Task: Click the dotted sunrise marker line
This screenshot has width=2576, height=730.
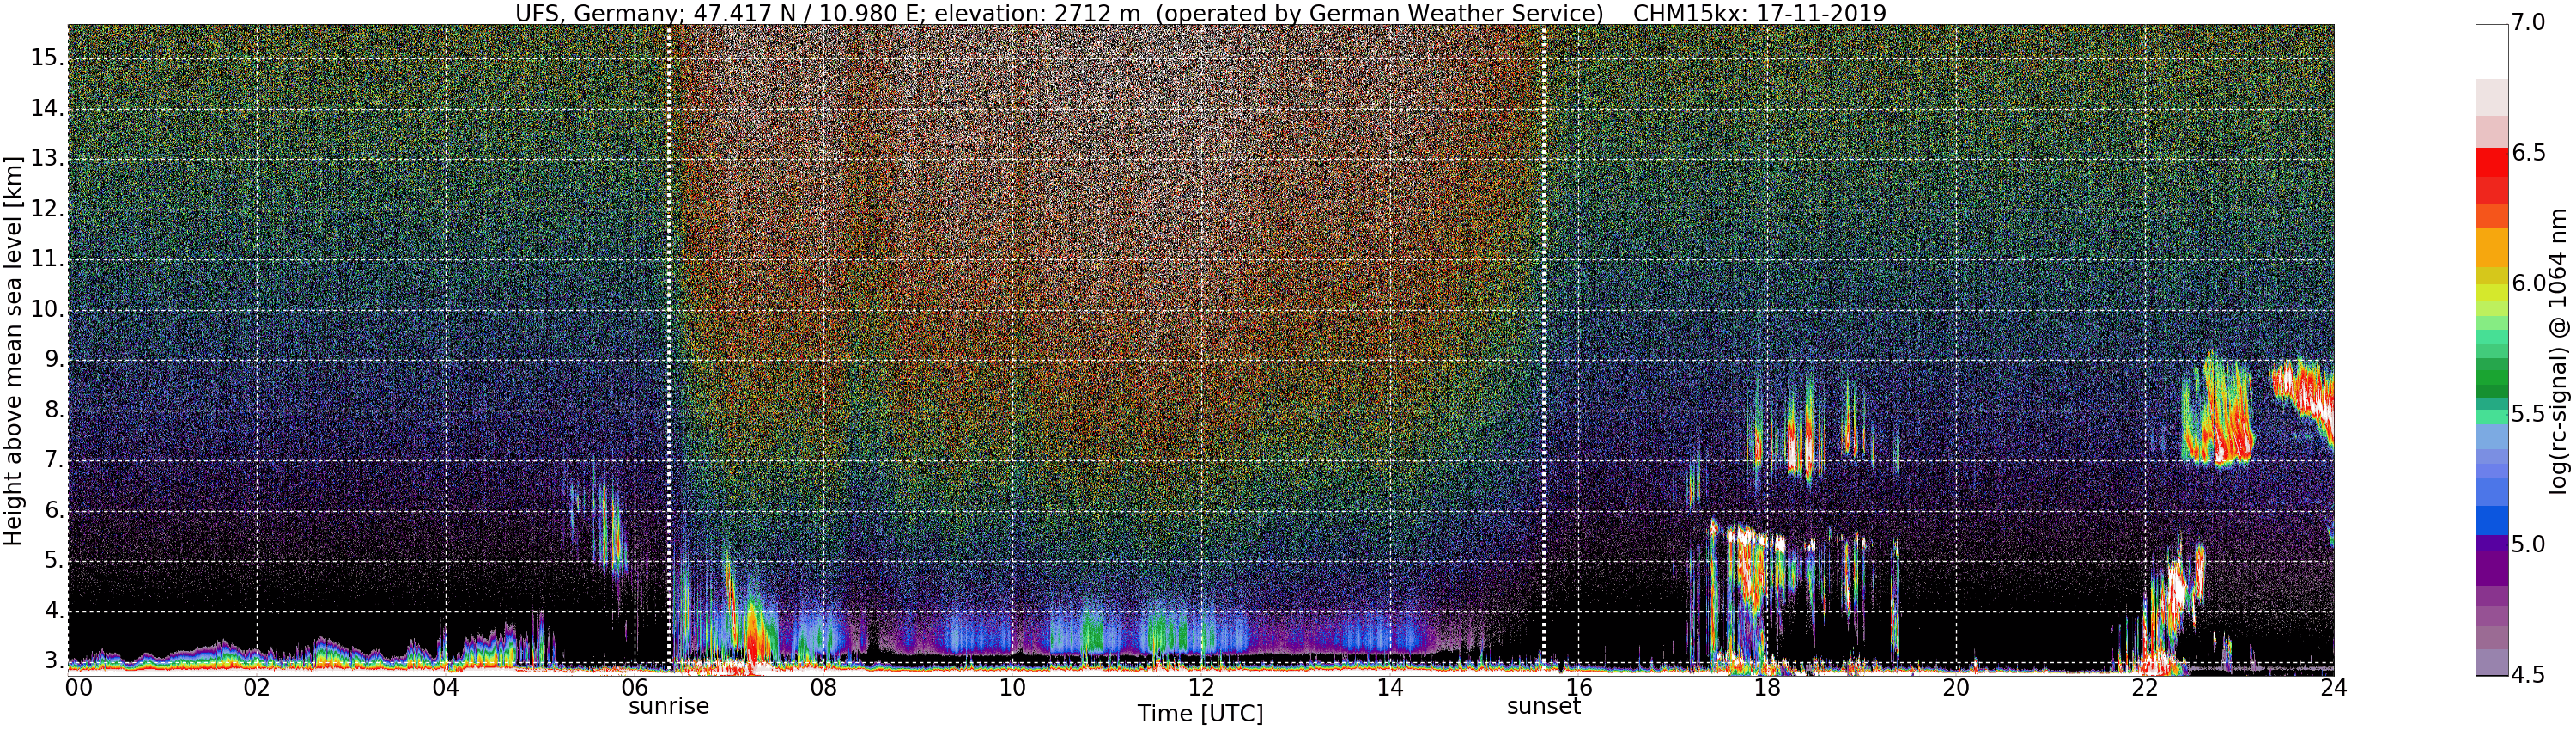Action: click(669, 350)
